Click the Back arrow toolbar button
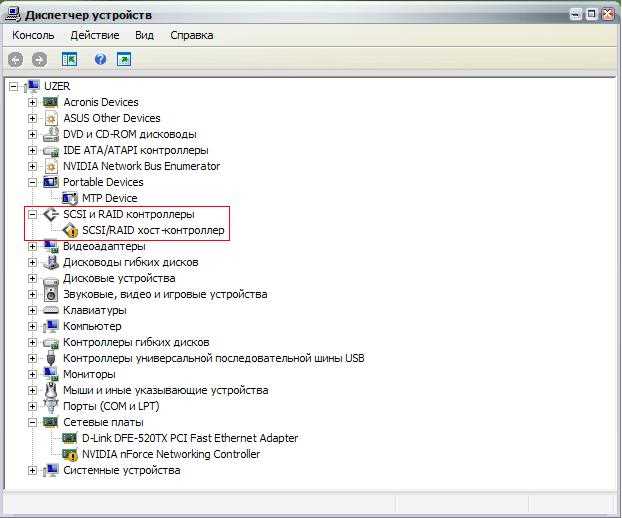 coord(15,60)
